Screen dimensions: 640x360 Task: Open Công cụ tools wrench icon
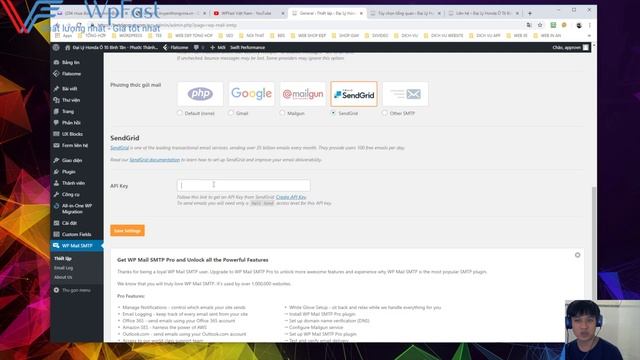(x=56, y=194)
